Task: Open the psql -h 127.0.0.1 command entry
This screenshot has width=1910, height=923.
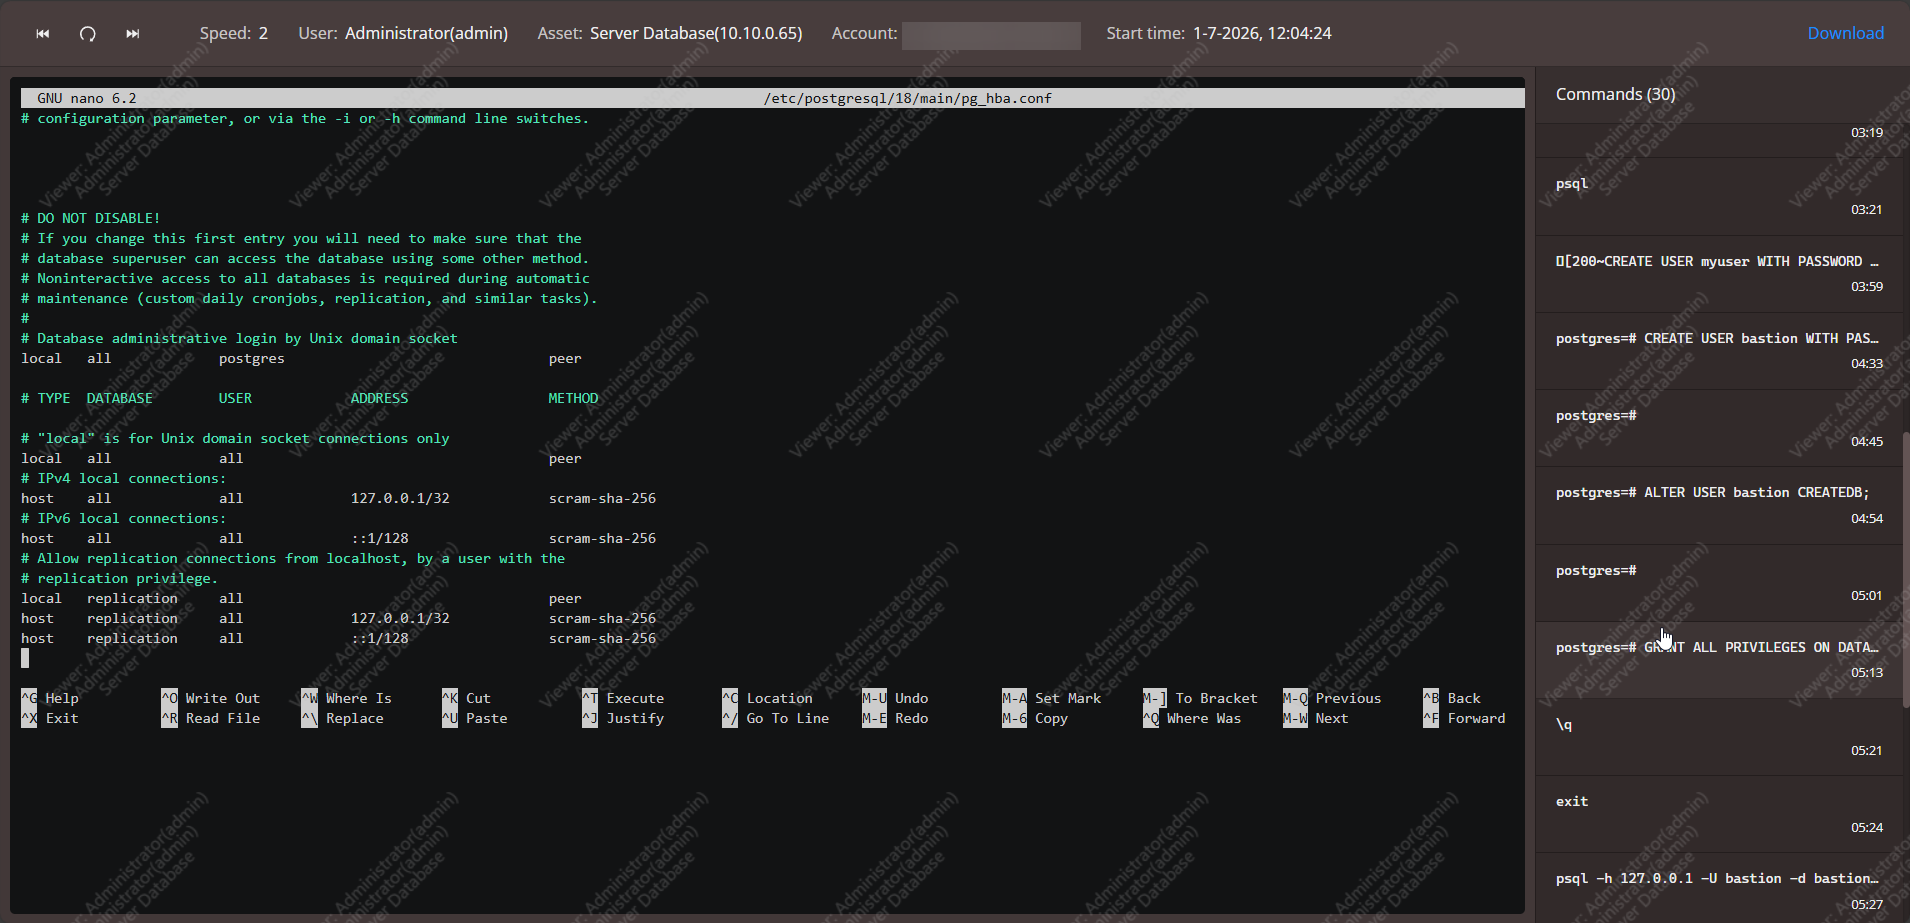Action: (x=1718, y=887)
